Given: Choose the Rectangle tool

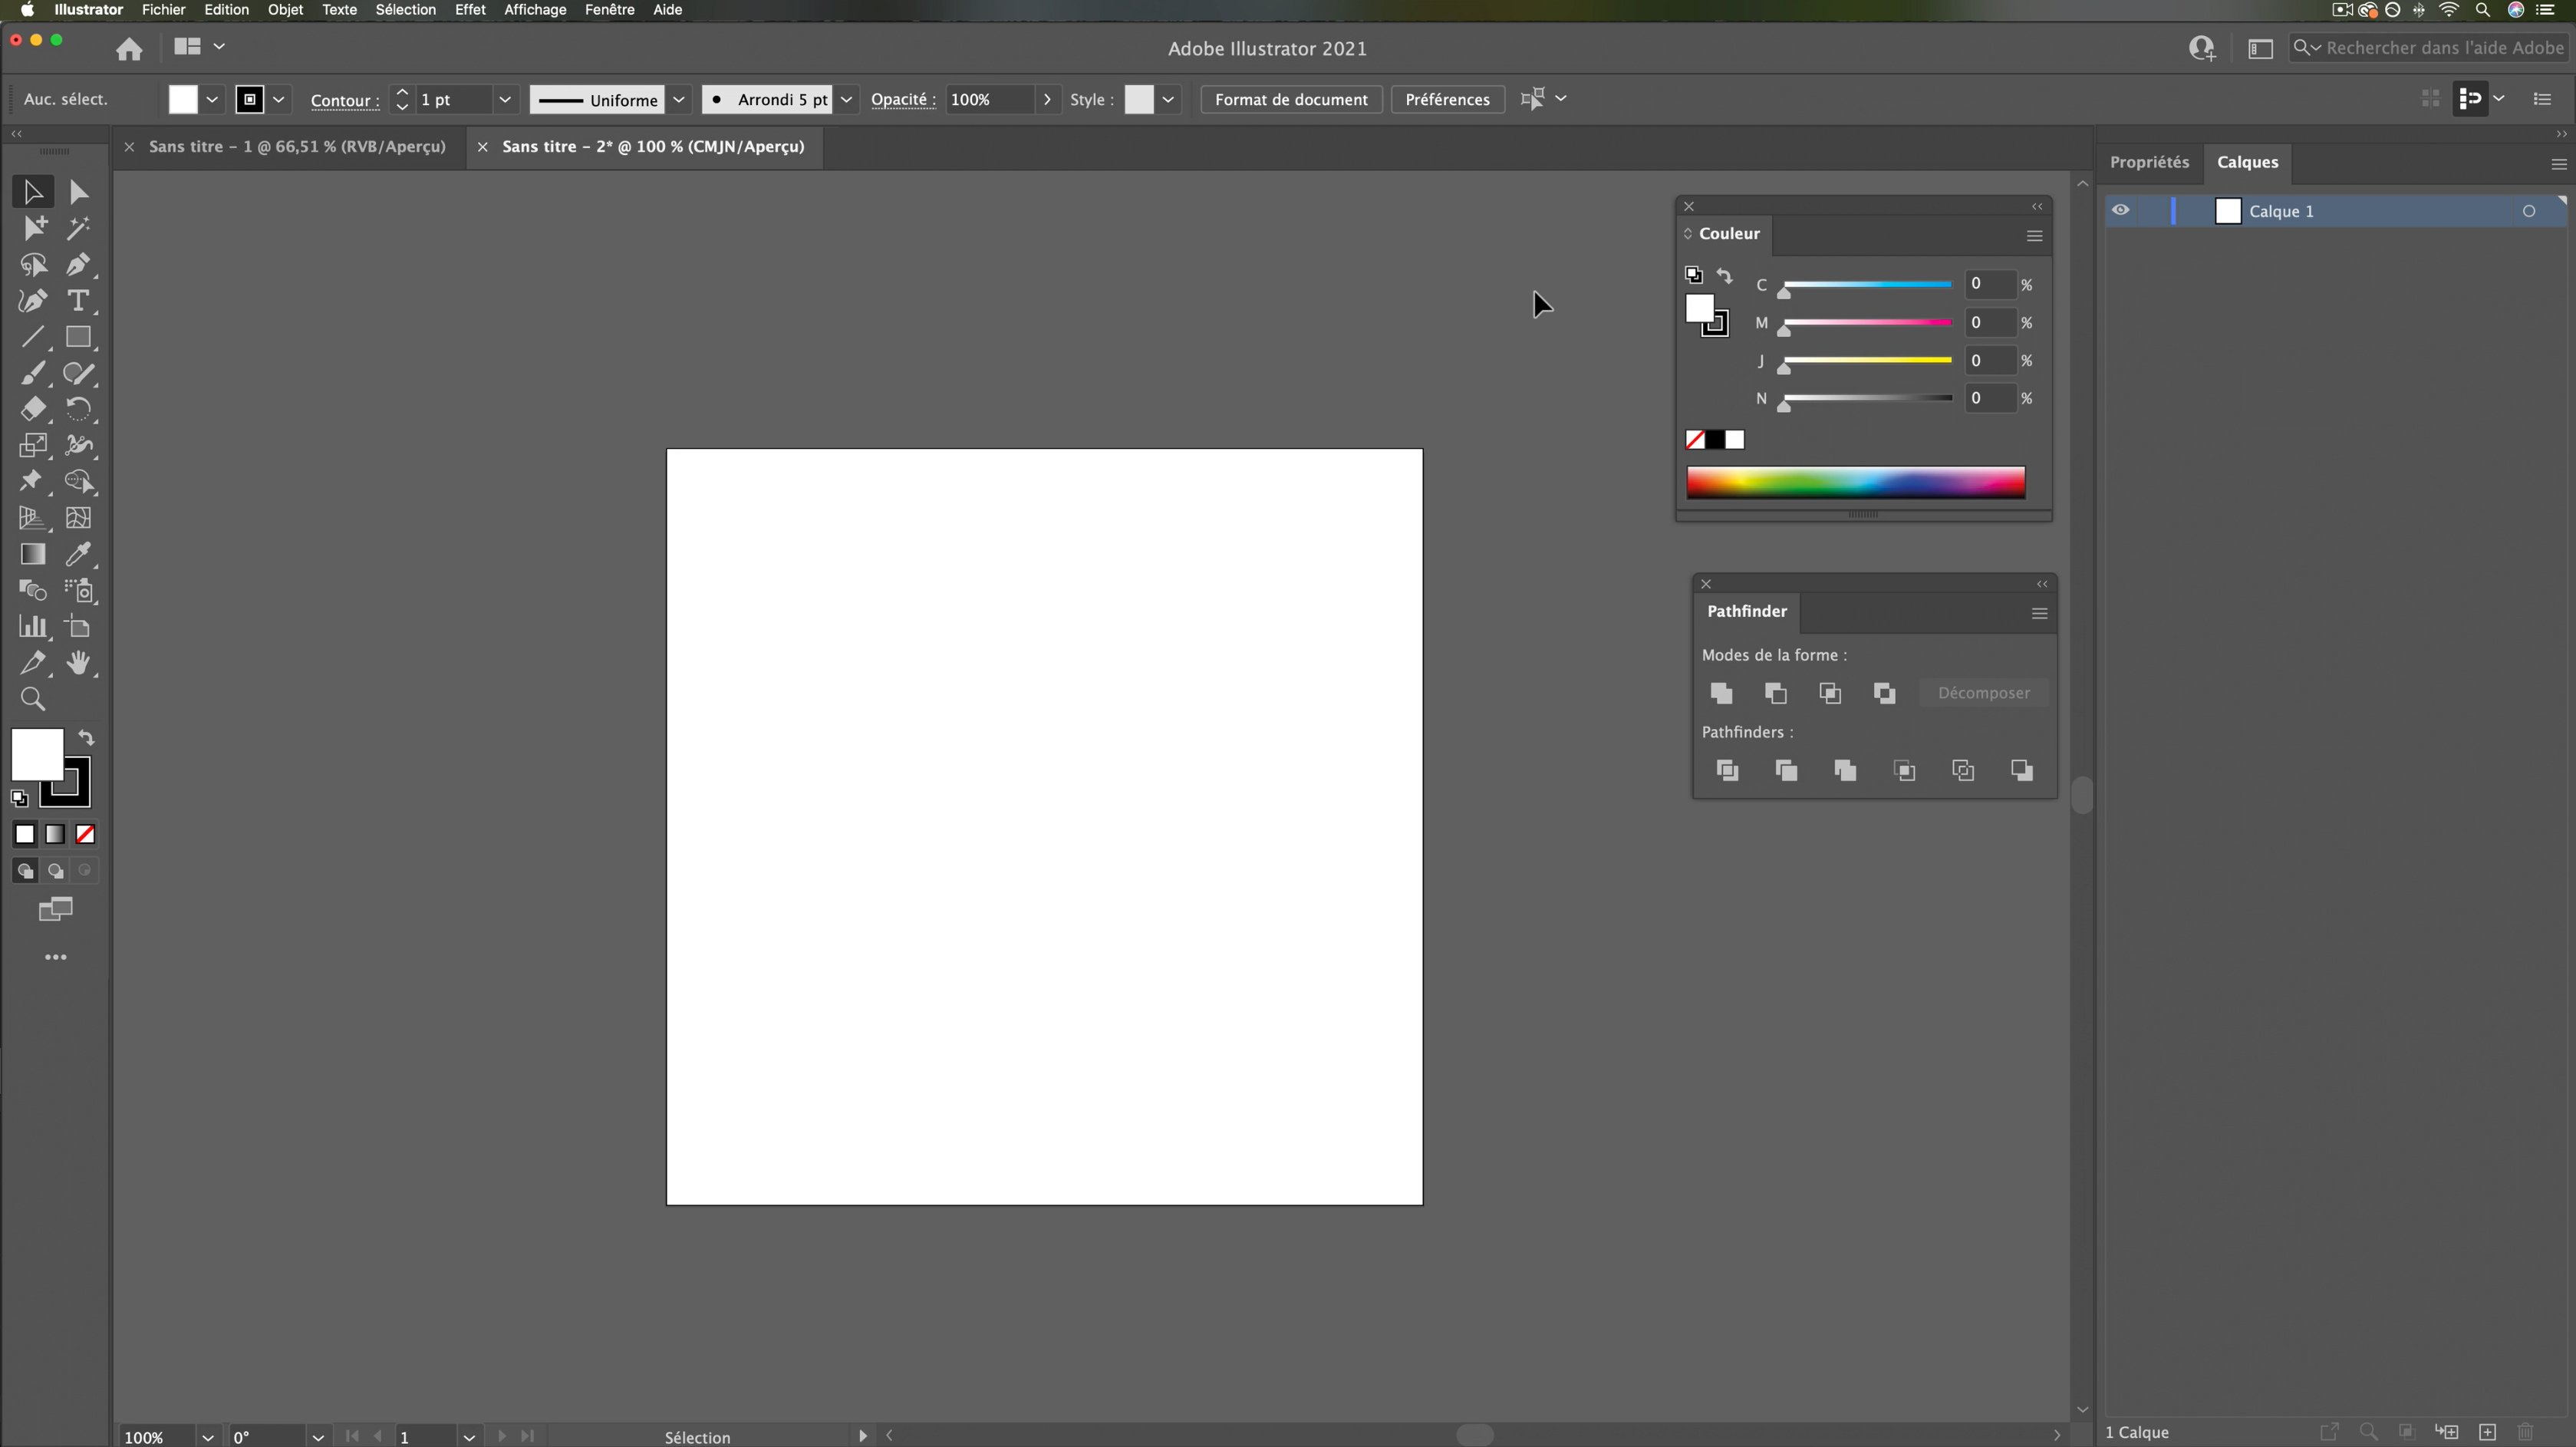Looking at the screenshot, I should 78,337.
